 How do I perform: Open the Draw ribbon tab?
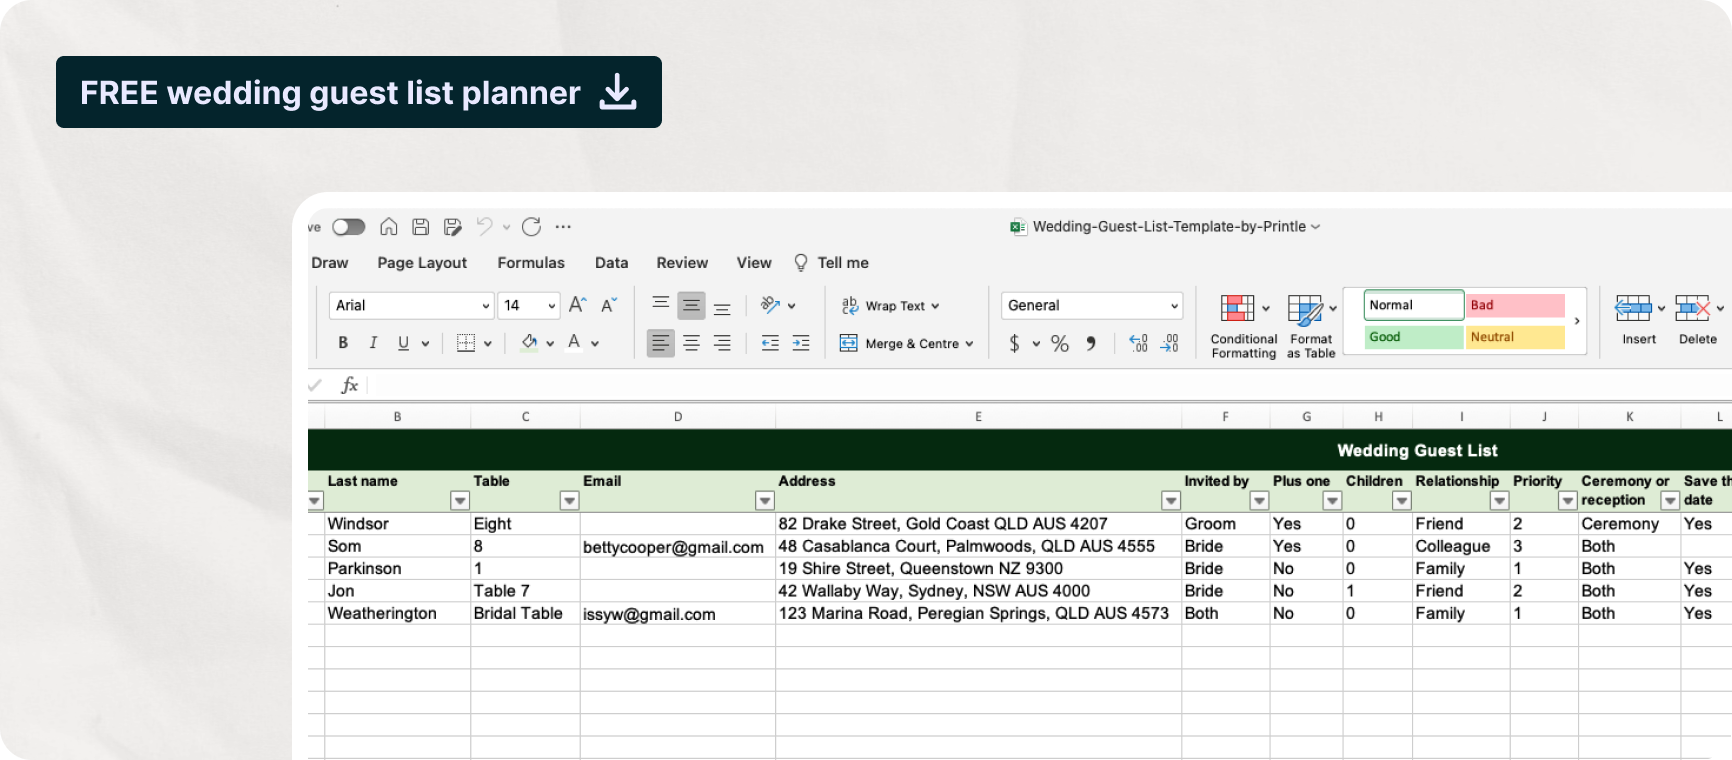click(x=330, y=263)
